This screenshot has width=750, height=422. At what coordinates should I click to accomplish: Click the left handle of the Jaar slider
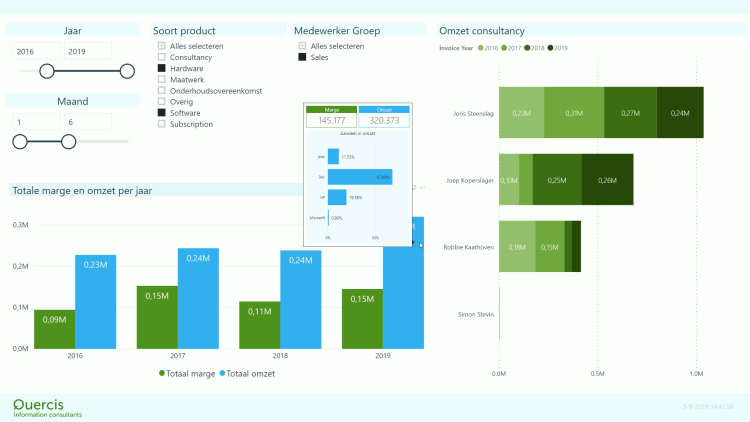click(x=46, y=70)
